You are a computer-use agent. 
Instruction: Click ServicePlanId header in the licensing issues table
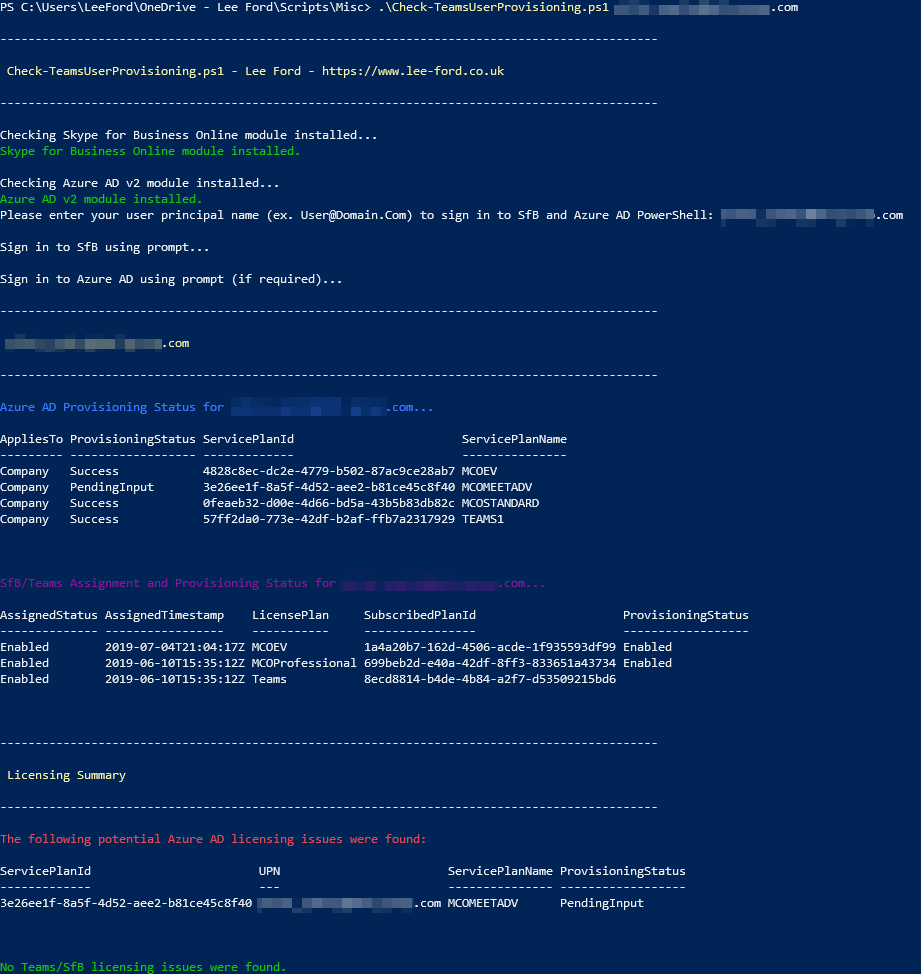(x=45, y=871)
